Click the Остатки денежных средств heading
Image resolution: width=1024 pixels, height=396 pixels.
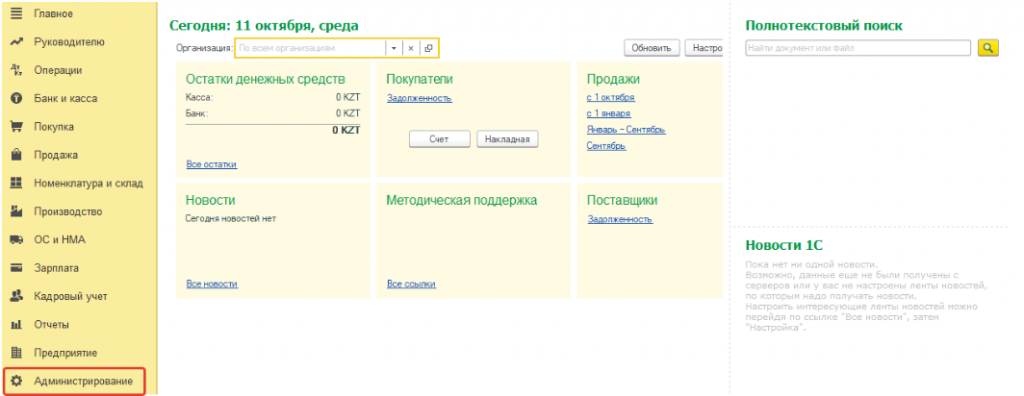point(265,79)
